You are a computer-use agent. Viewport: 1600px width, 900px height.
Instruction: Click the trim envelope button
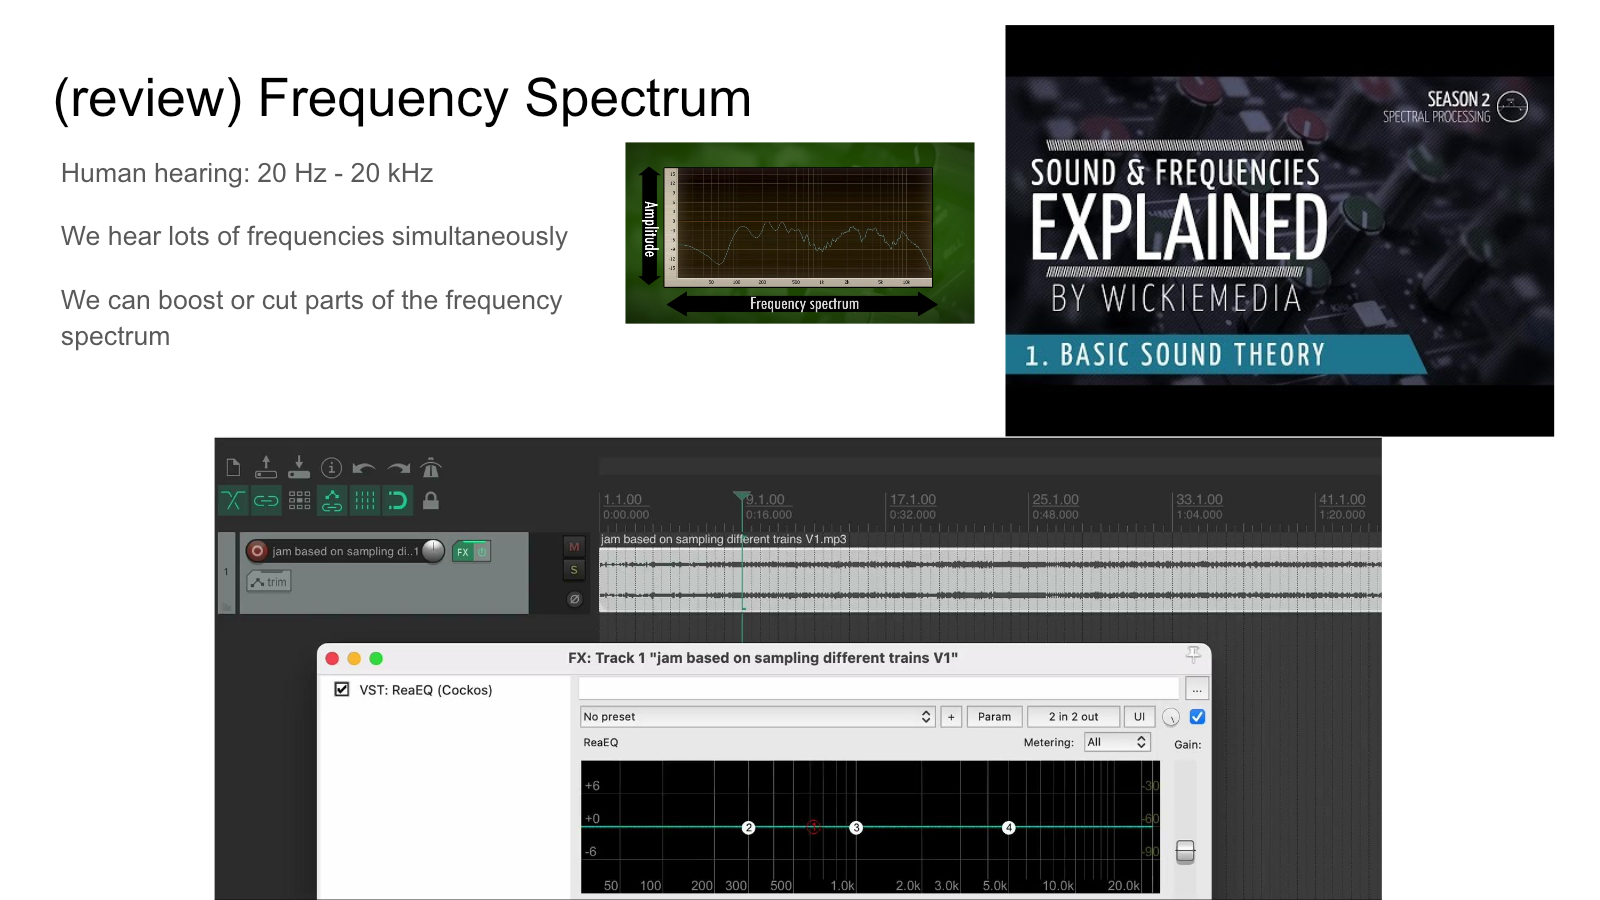[269, 582]
